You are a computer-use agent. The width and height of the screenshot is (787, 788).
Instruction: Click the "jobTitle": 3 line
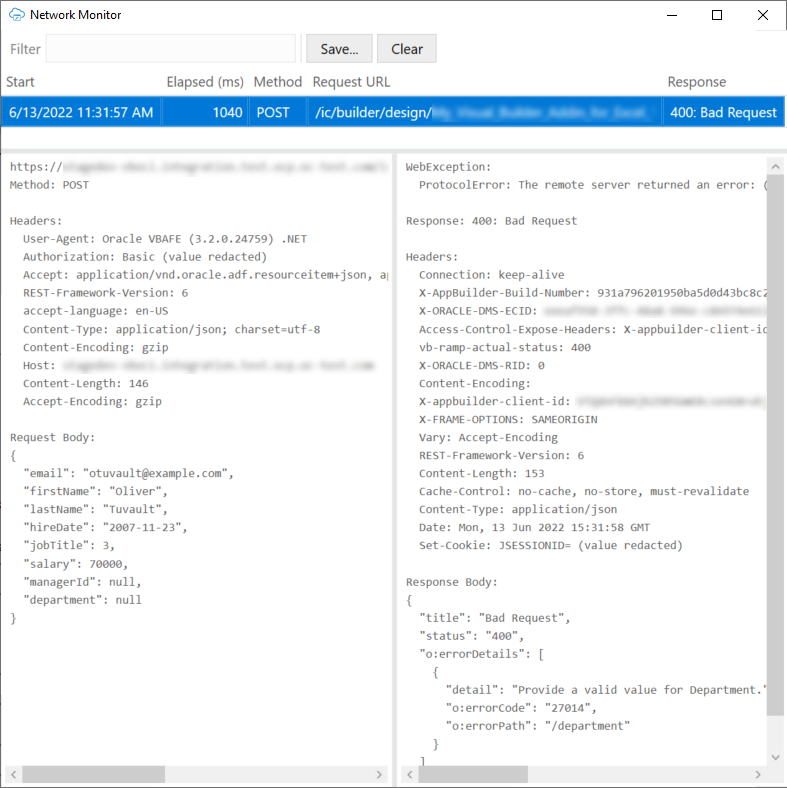(69, 546)
